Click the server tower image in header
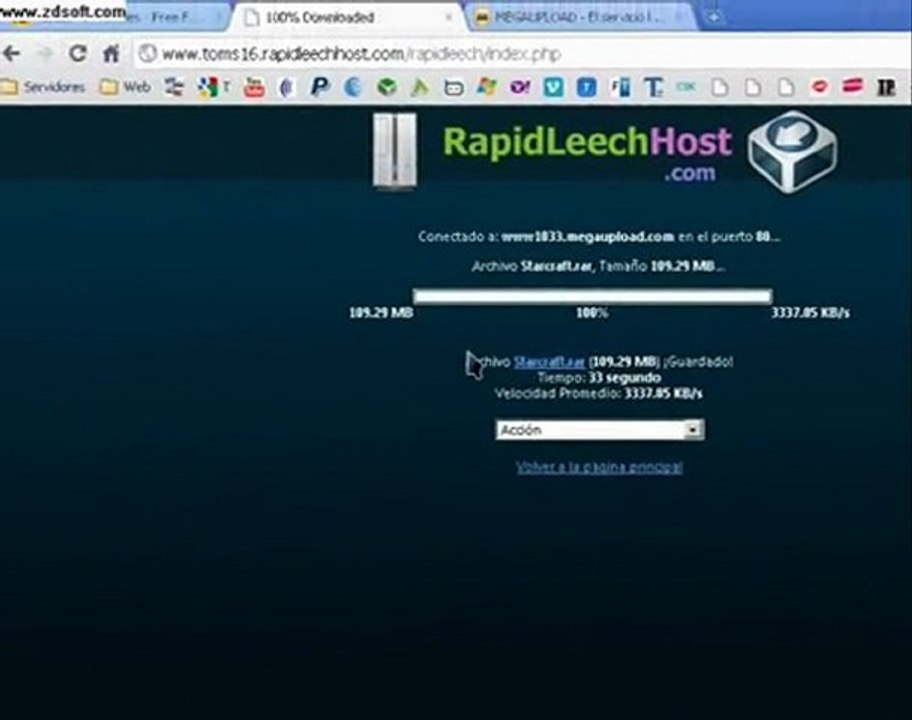912x720 pixels. click(x=395, y=152)
